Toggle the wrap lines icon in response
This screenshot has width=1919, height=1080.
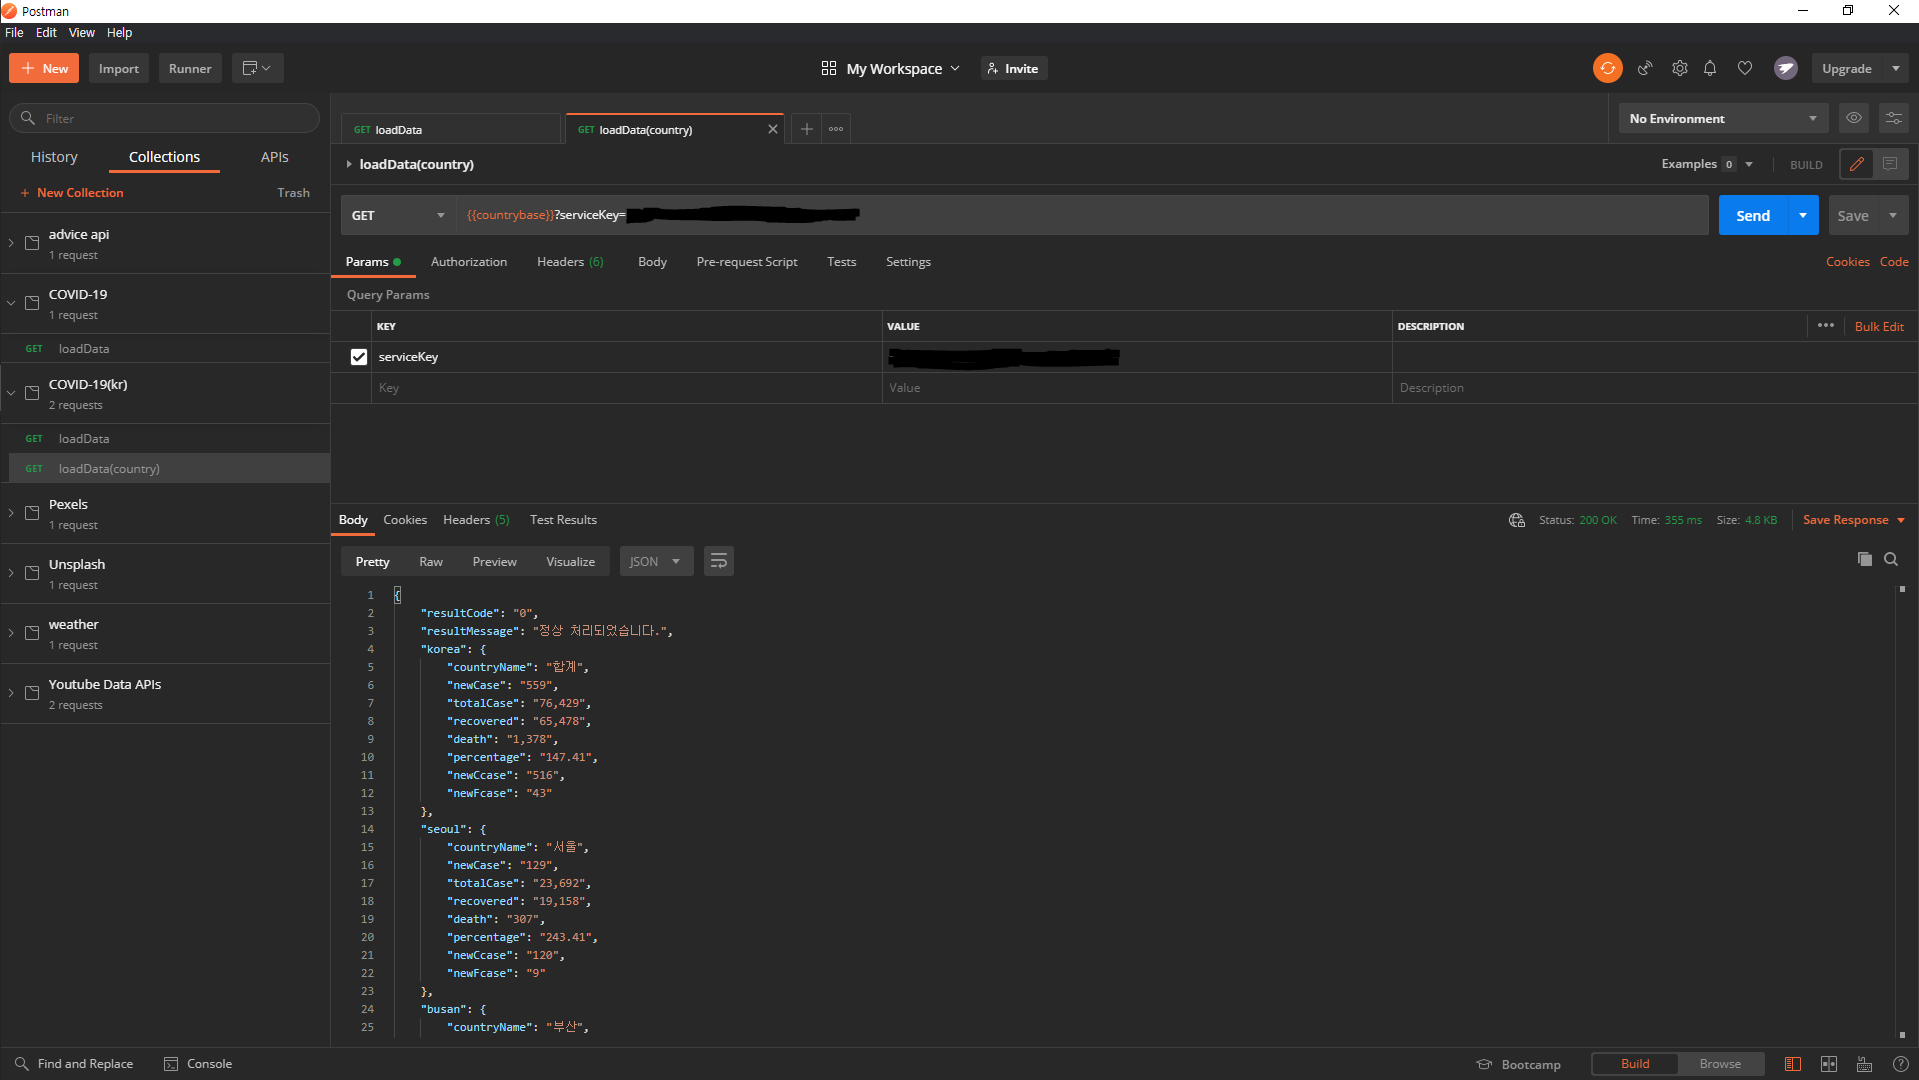pyautogui.click(x=718, y=561)
